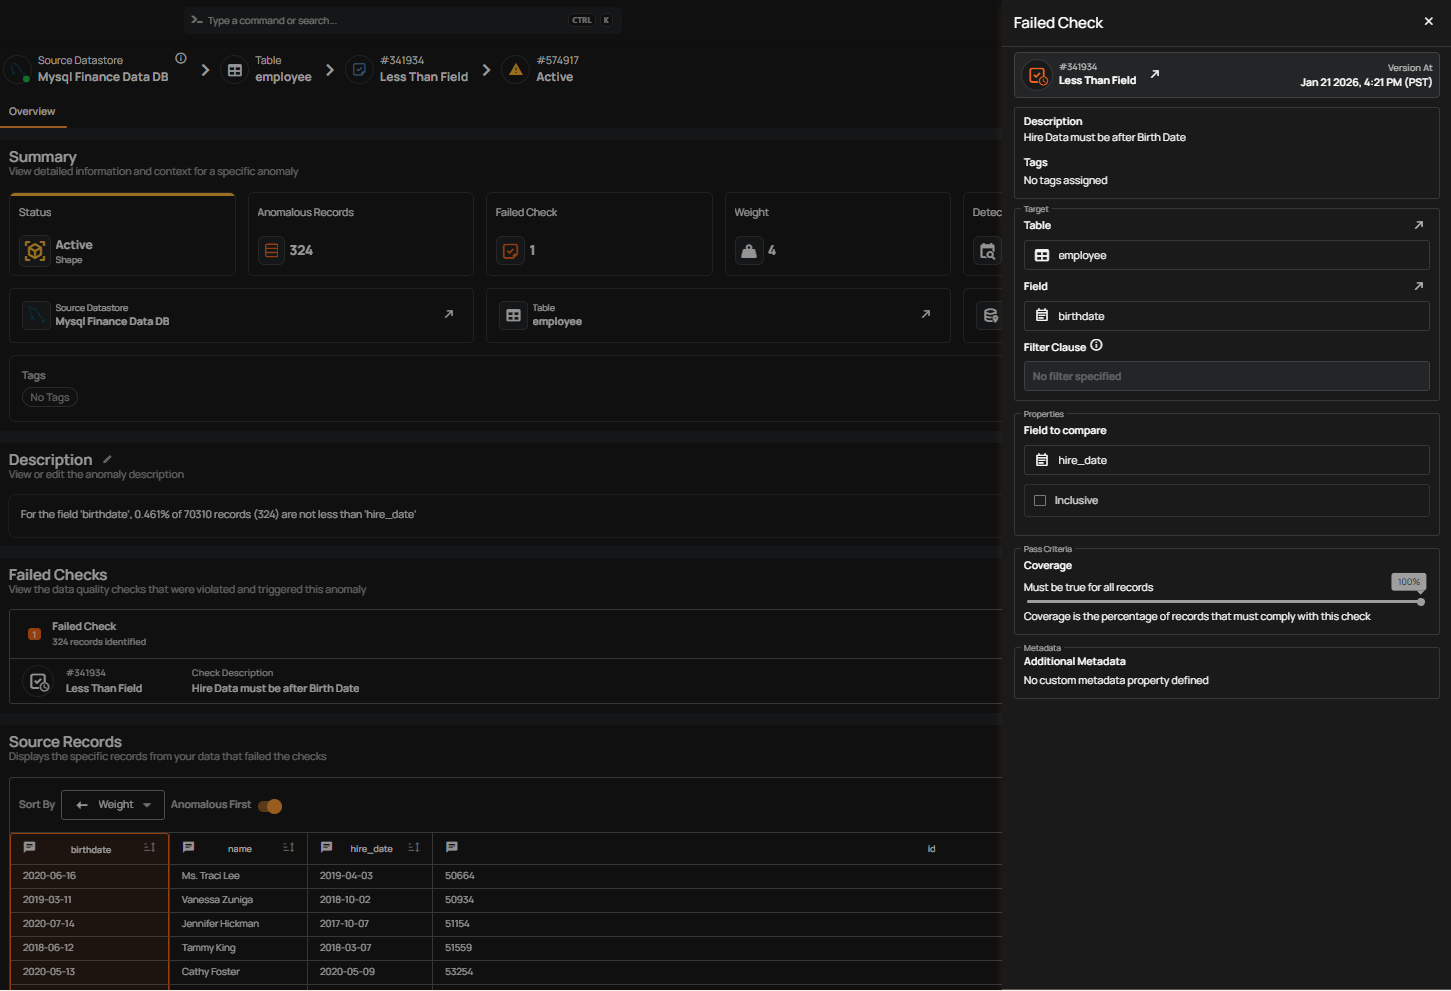Click the Table card grid icon
This screenshot has height=991, width=1451.
click(x=513, y=315)
